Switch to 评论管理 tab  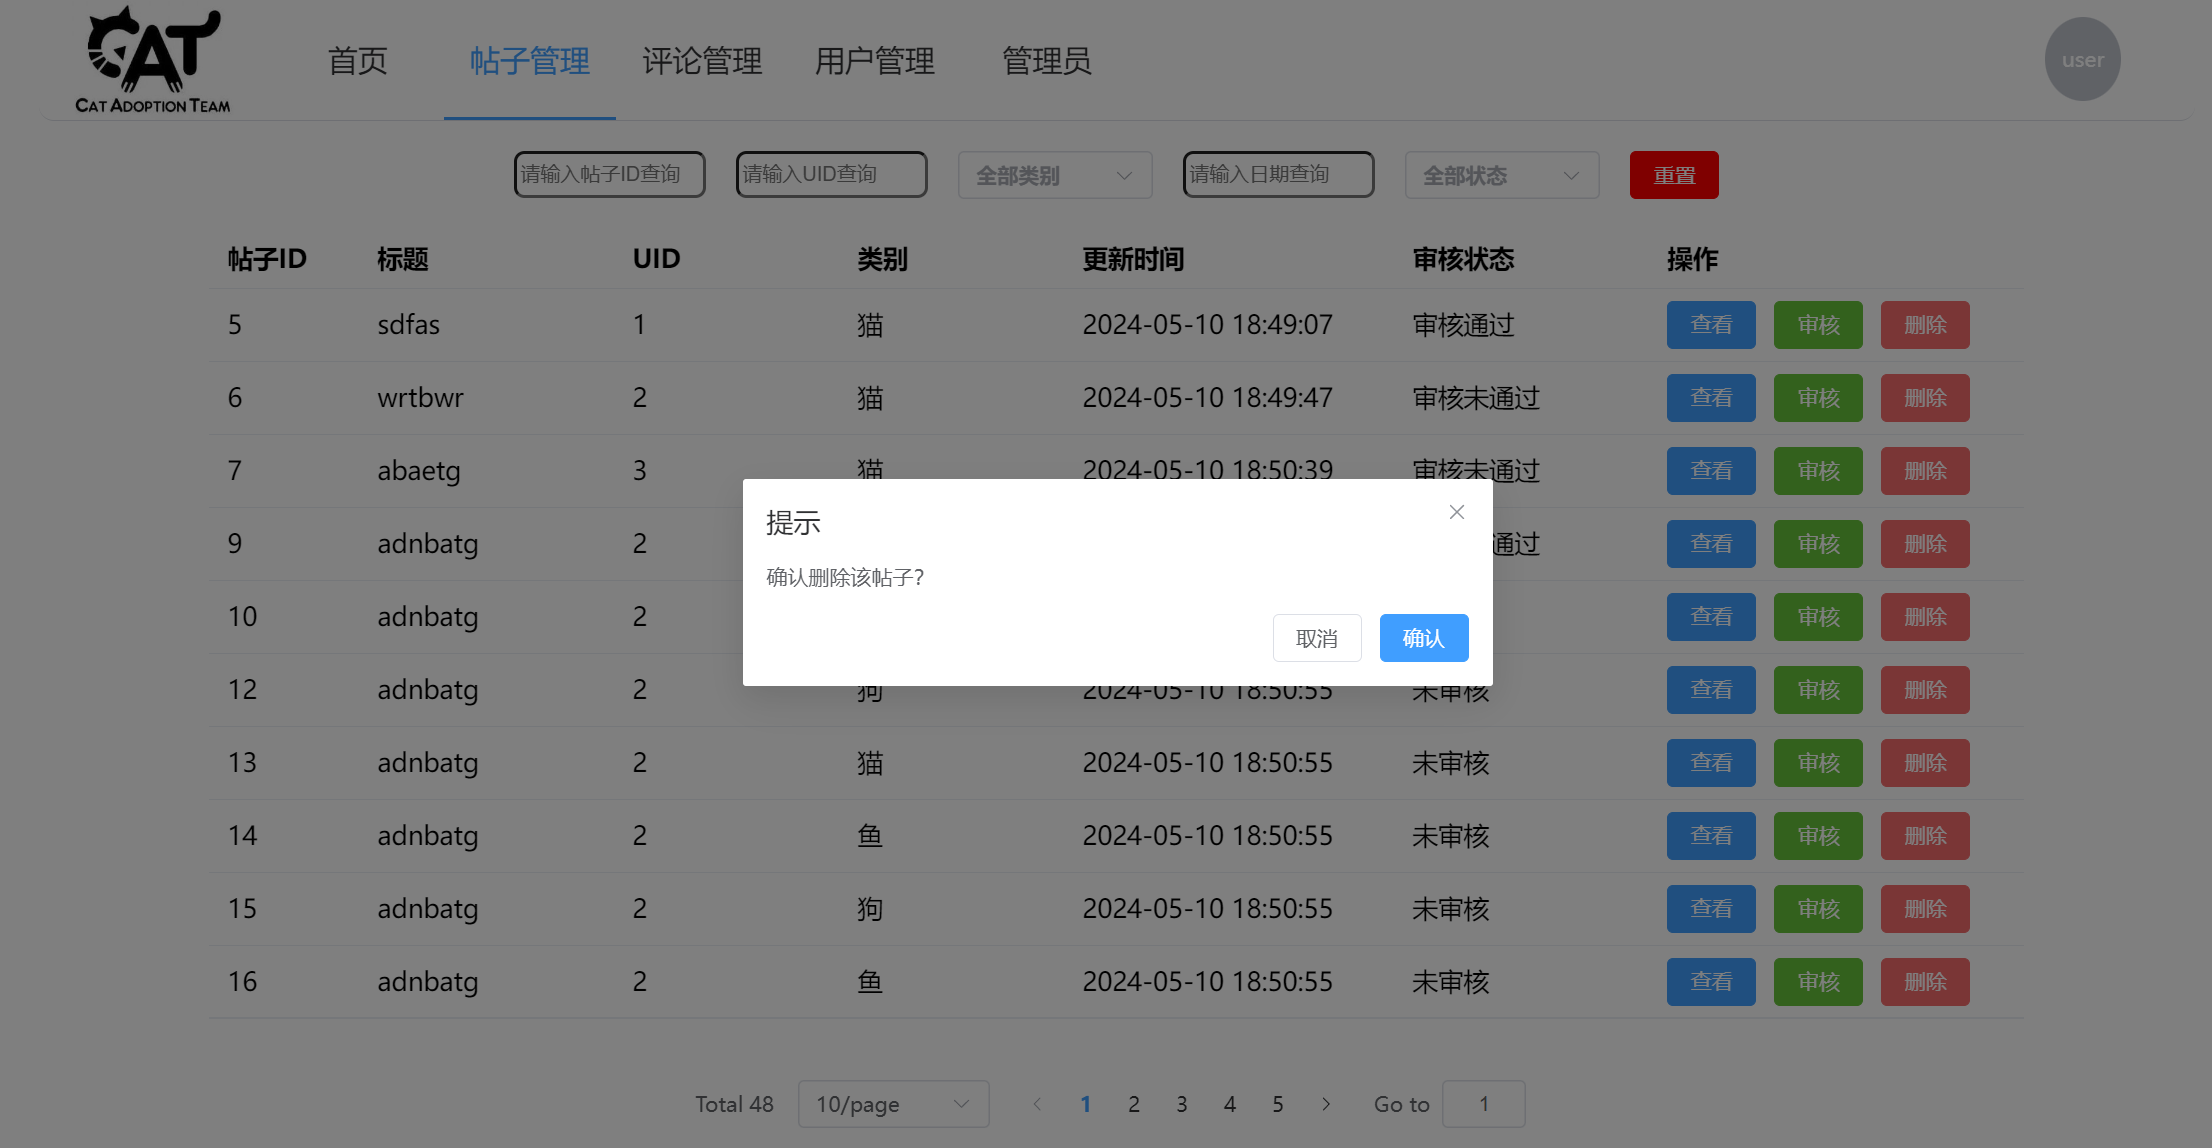click(x=702, y=61)
